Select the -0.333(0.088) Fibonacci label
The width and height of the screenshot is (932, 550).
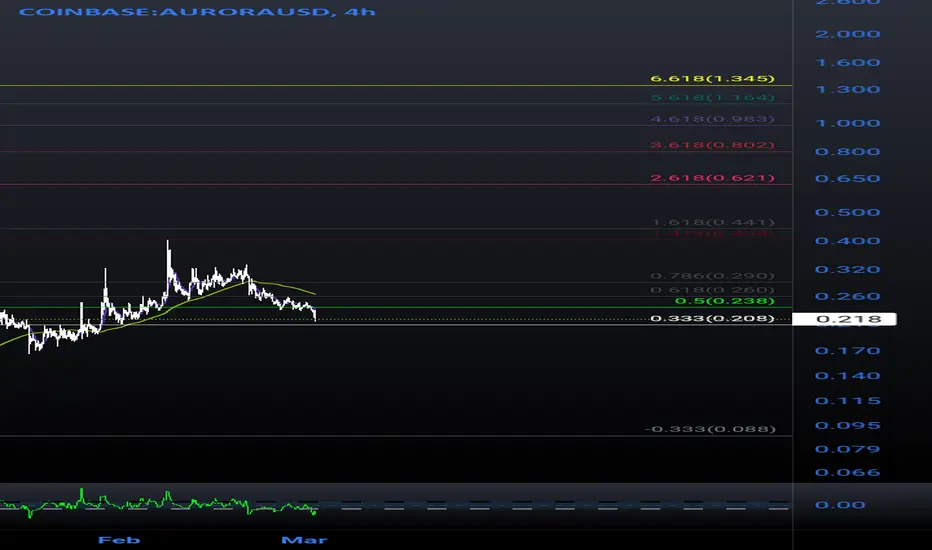(x=710, y=429)
